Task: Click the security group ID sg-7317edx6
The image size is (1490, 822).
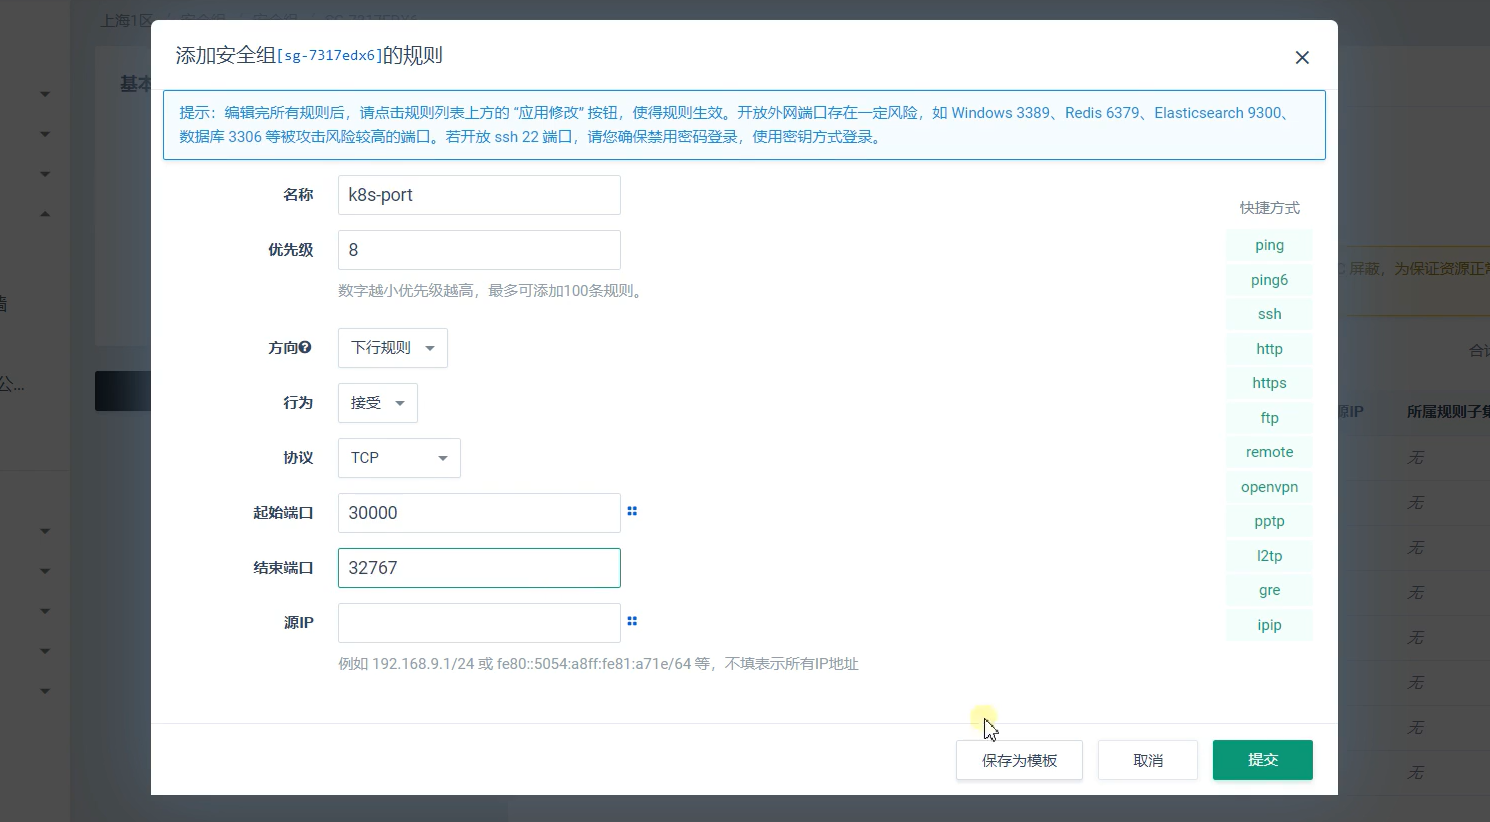Action: (330, 56)
